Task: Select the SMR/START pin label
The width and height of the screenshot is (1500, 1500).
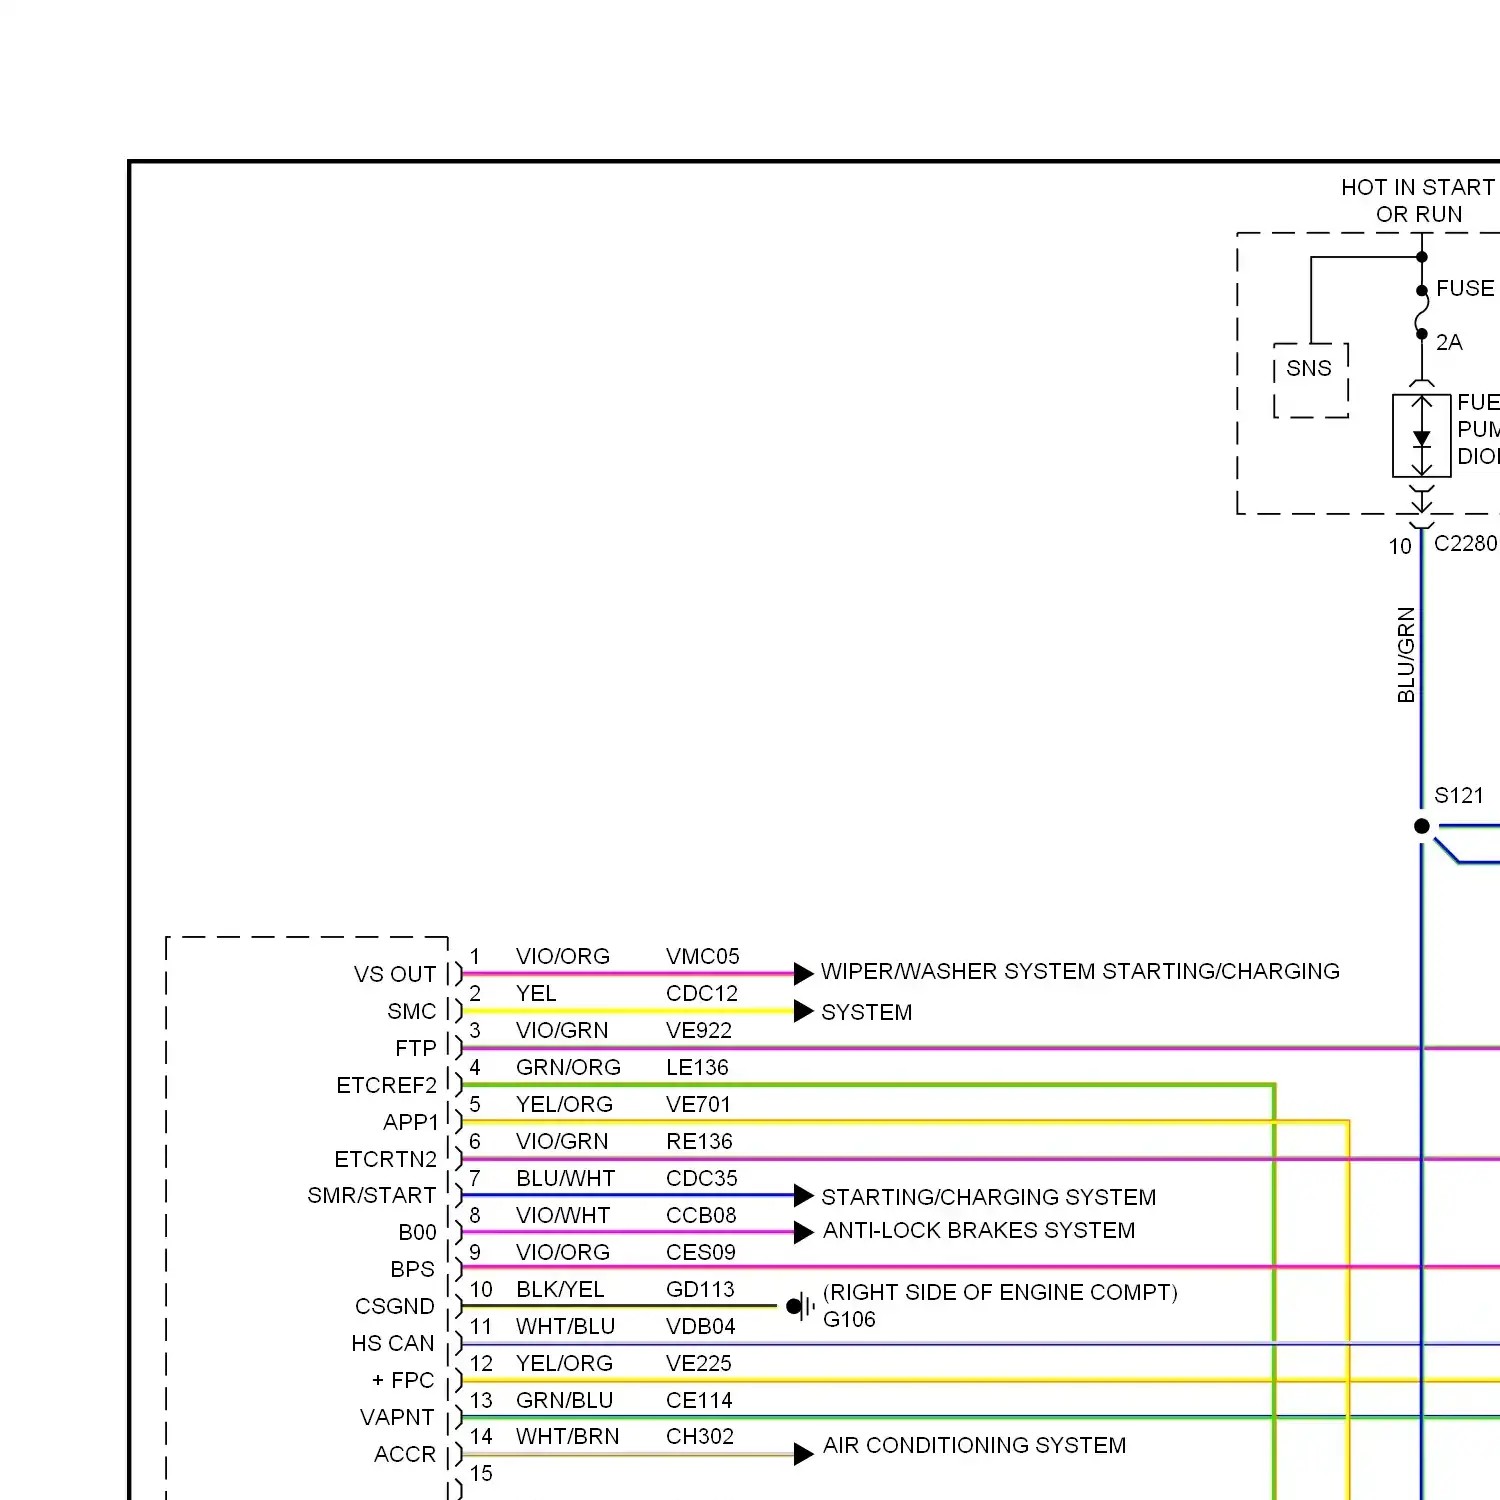Action: point(372,1195)
